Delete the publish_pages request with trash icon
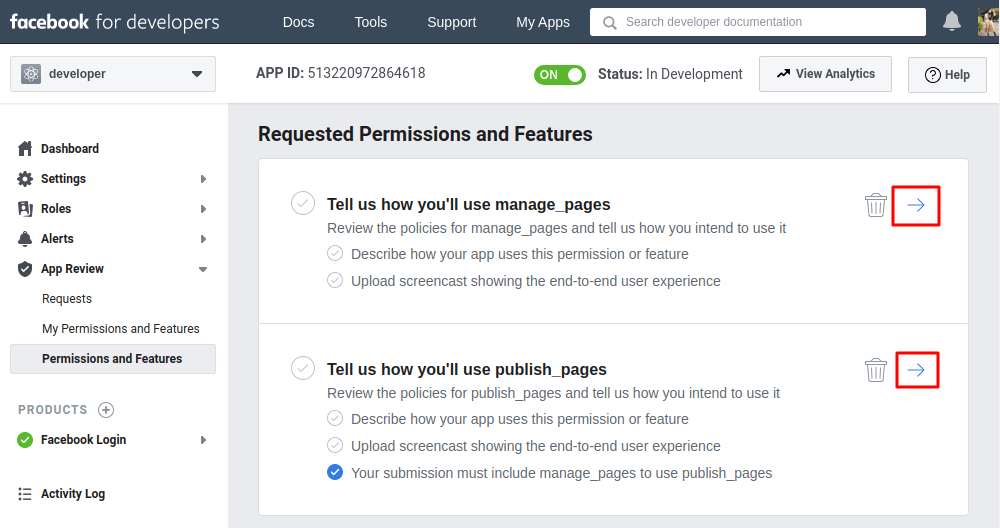Image resolution: width=1000 pixels, height=528 pixels. [876, 370]
